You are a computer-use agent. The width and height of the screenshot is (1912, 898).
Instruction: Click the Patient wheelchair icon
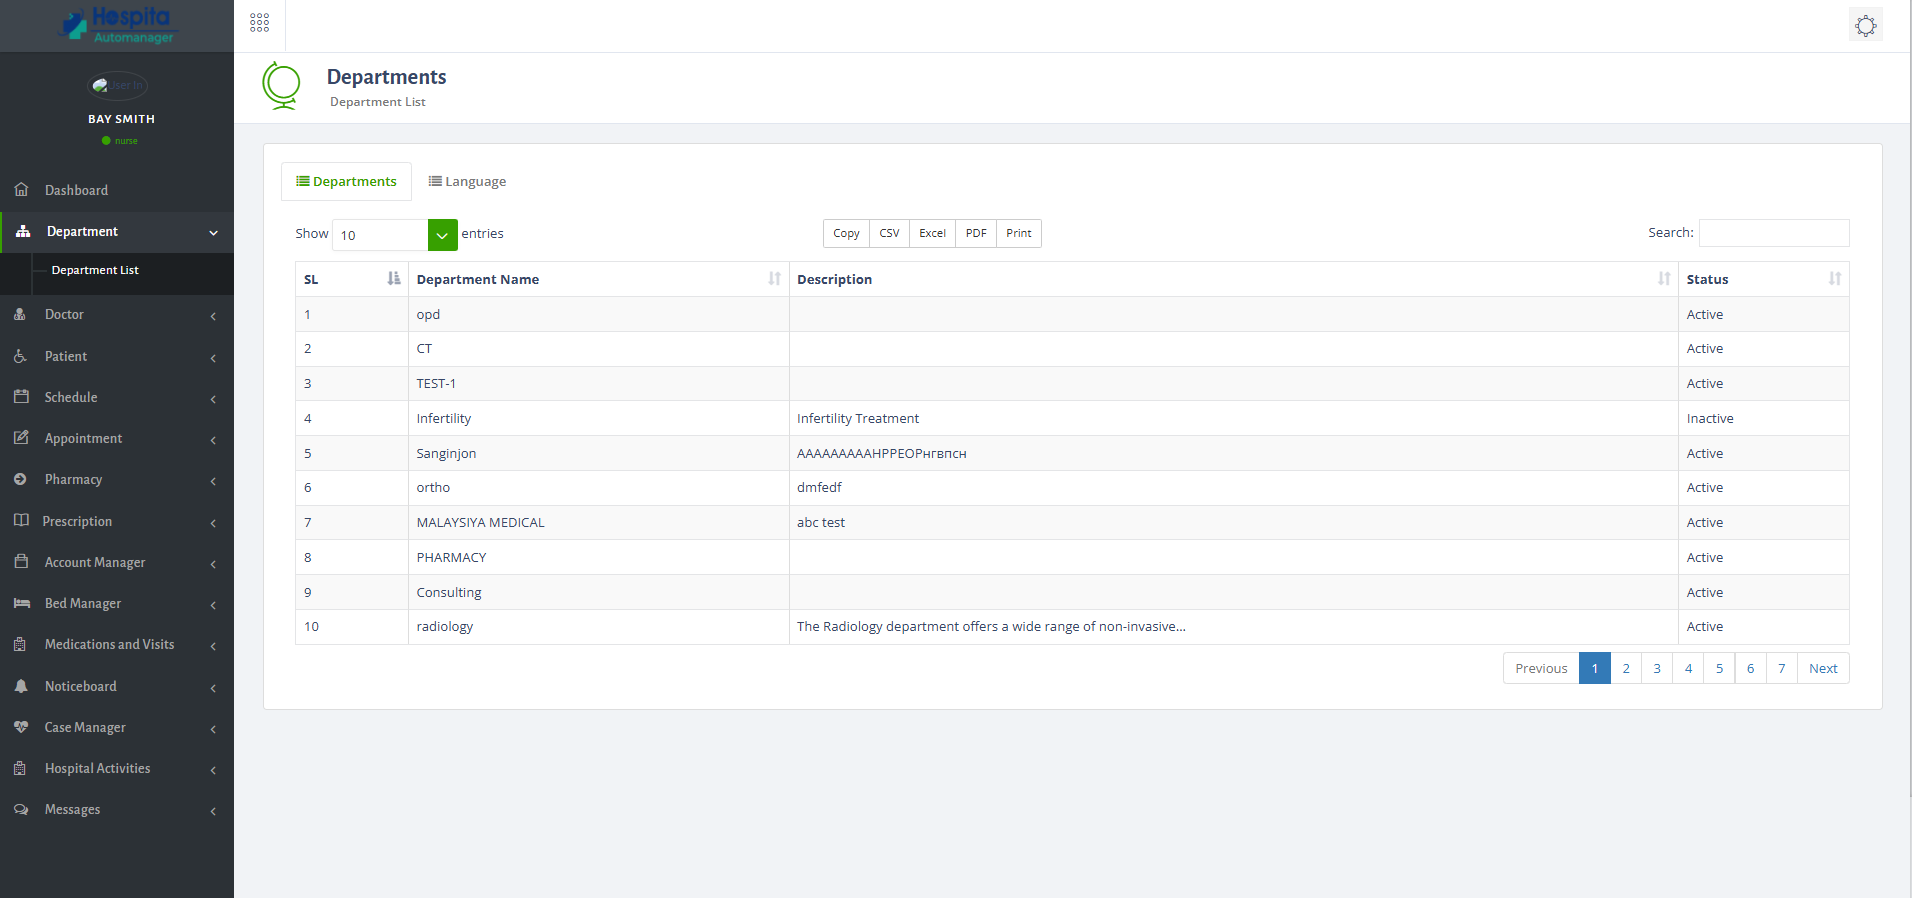[20, 356]
